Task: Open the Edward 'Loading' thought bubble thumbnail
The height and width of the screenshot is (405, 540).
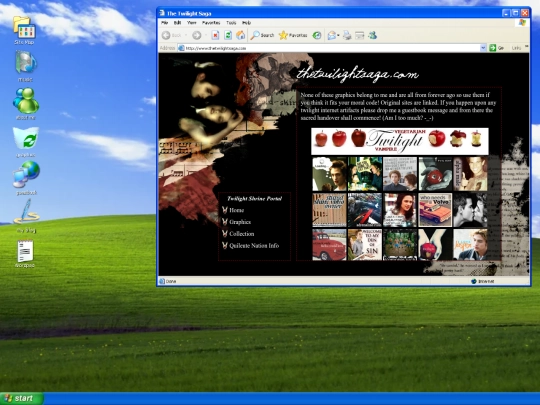Action: click(329, 174)
